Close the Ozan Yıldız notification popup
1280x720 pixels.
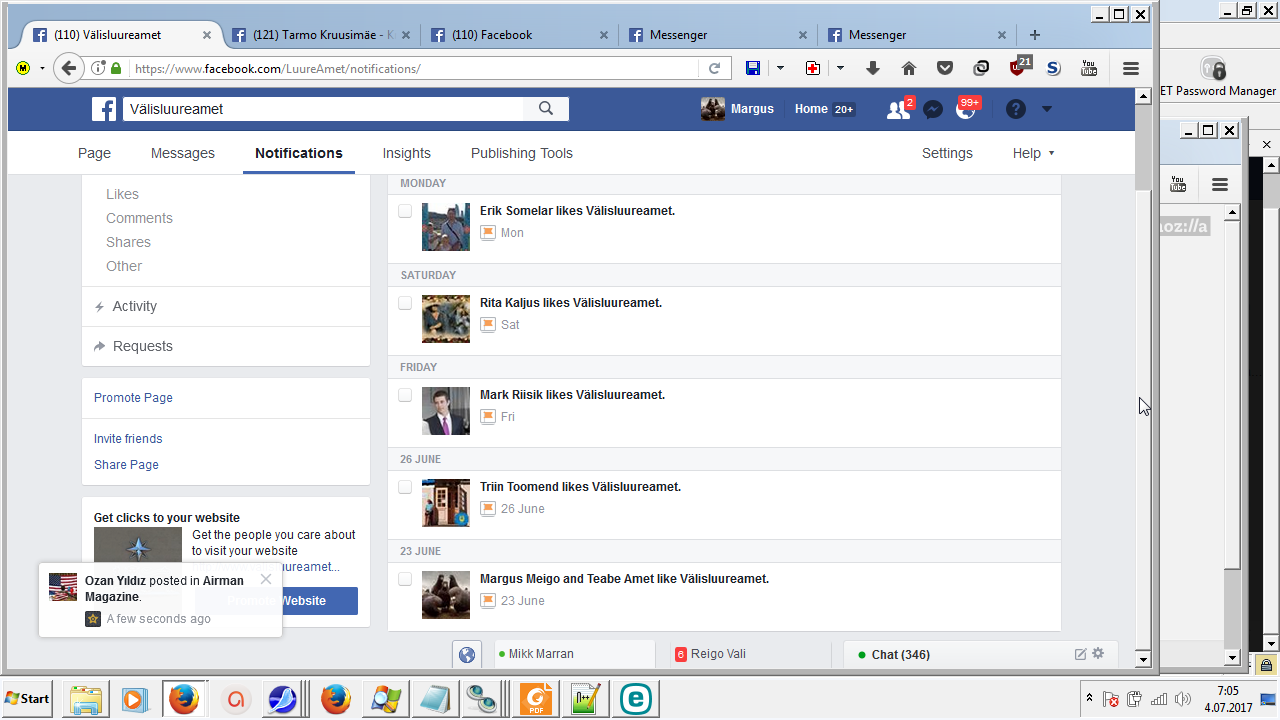[265, 579]
